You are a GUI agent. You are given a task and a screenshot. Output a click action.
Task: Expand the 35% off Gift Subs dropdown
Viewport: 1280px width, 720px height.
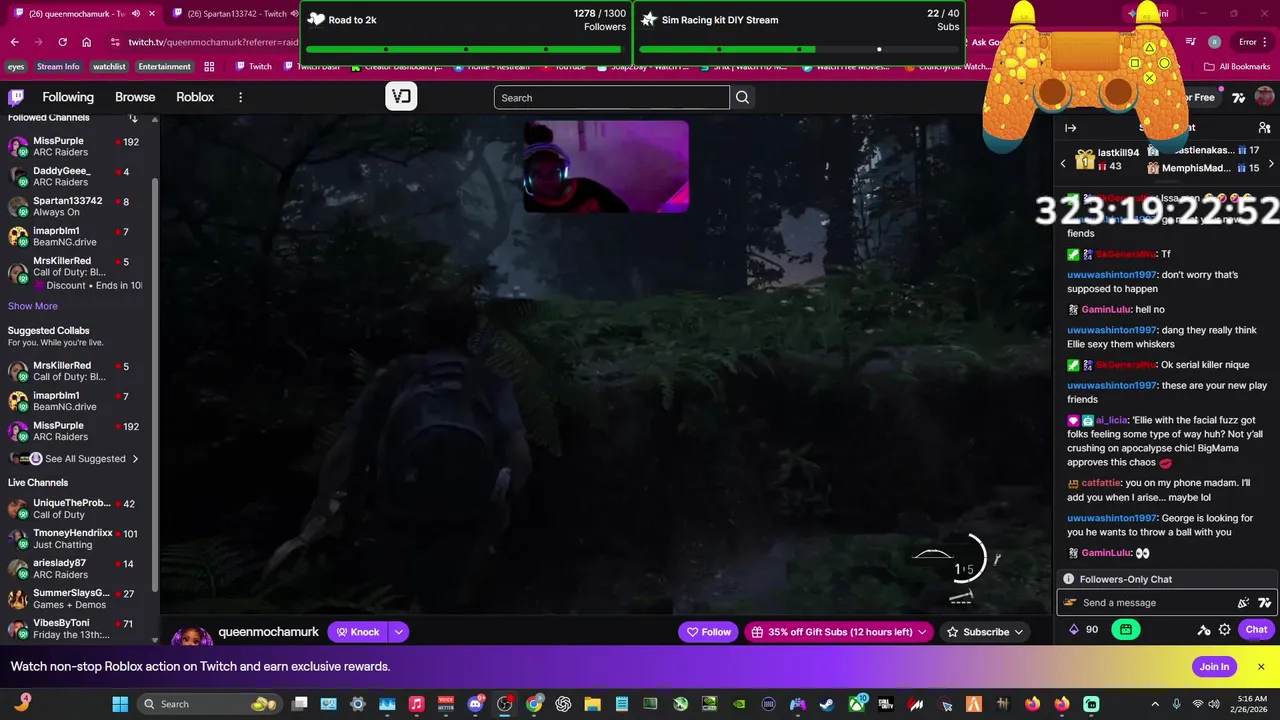click(x=922, y=632)
